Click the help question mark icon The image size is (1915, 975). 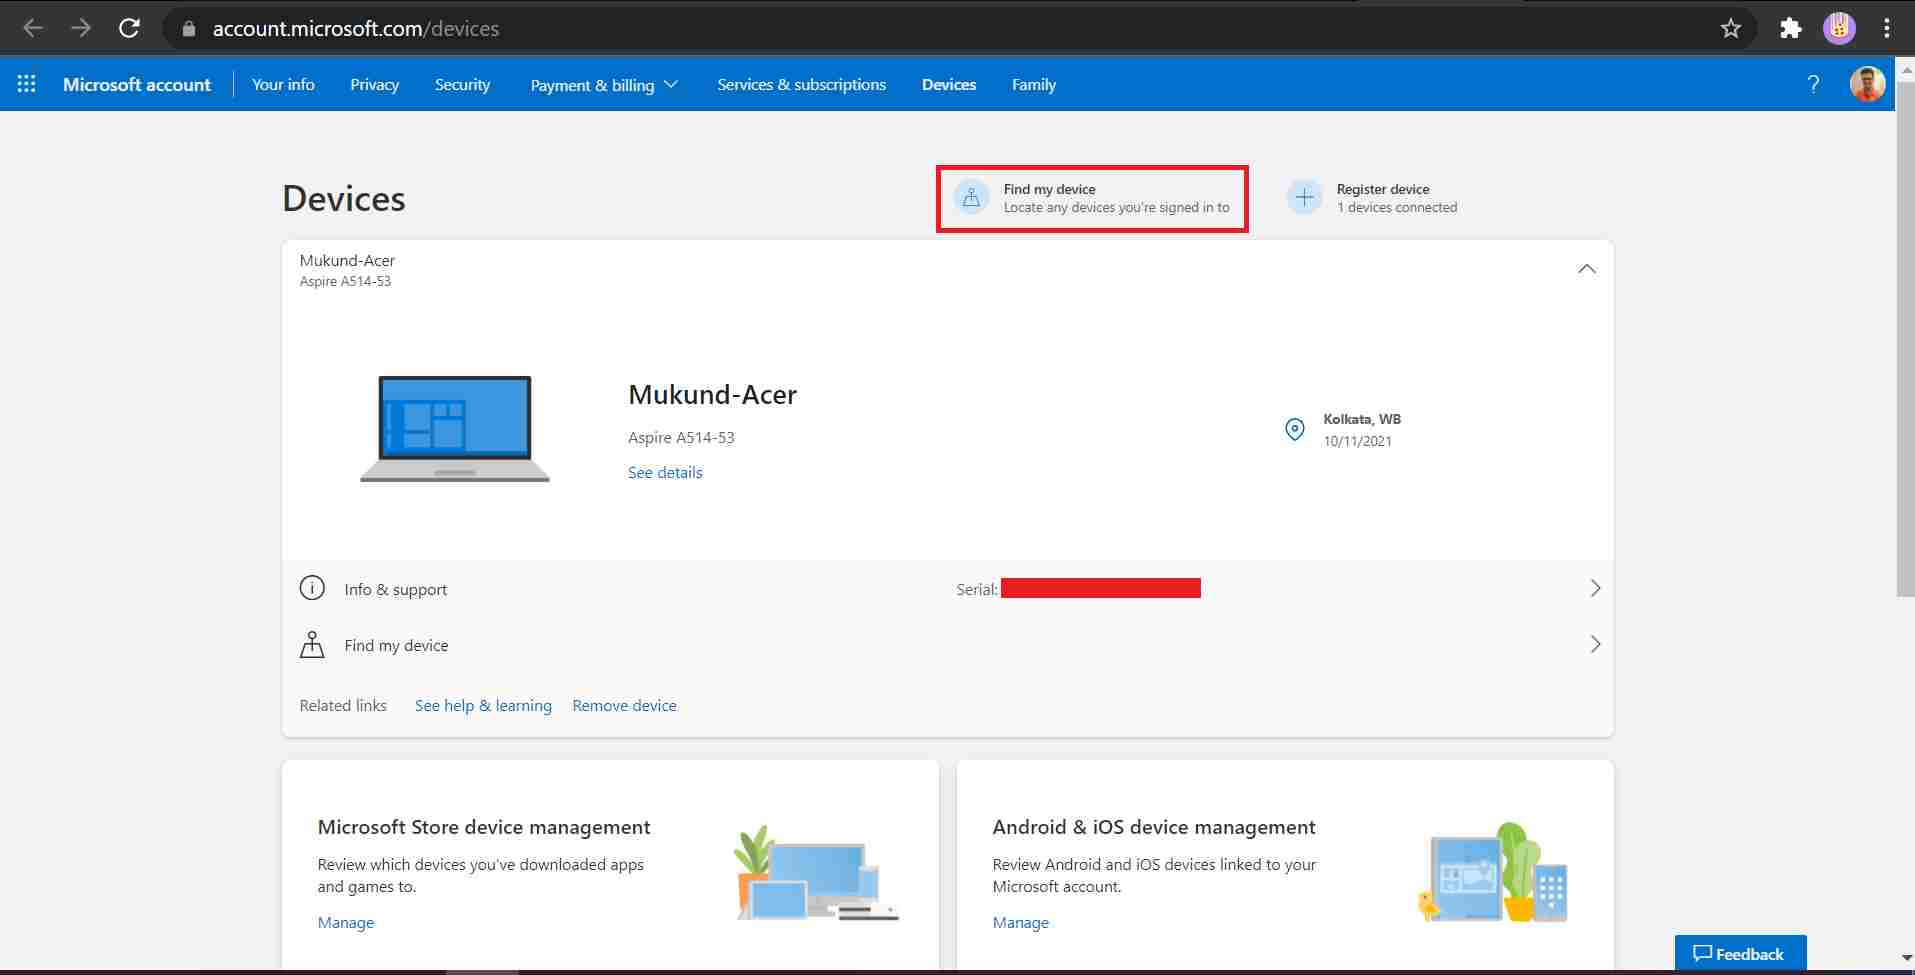(1813, 84)
